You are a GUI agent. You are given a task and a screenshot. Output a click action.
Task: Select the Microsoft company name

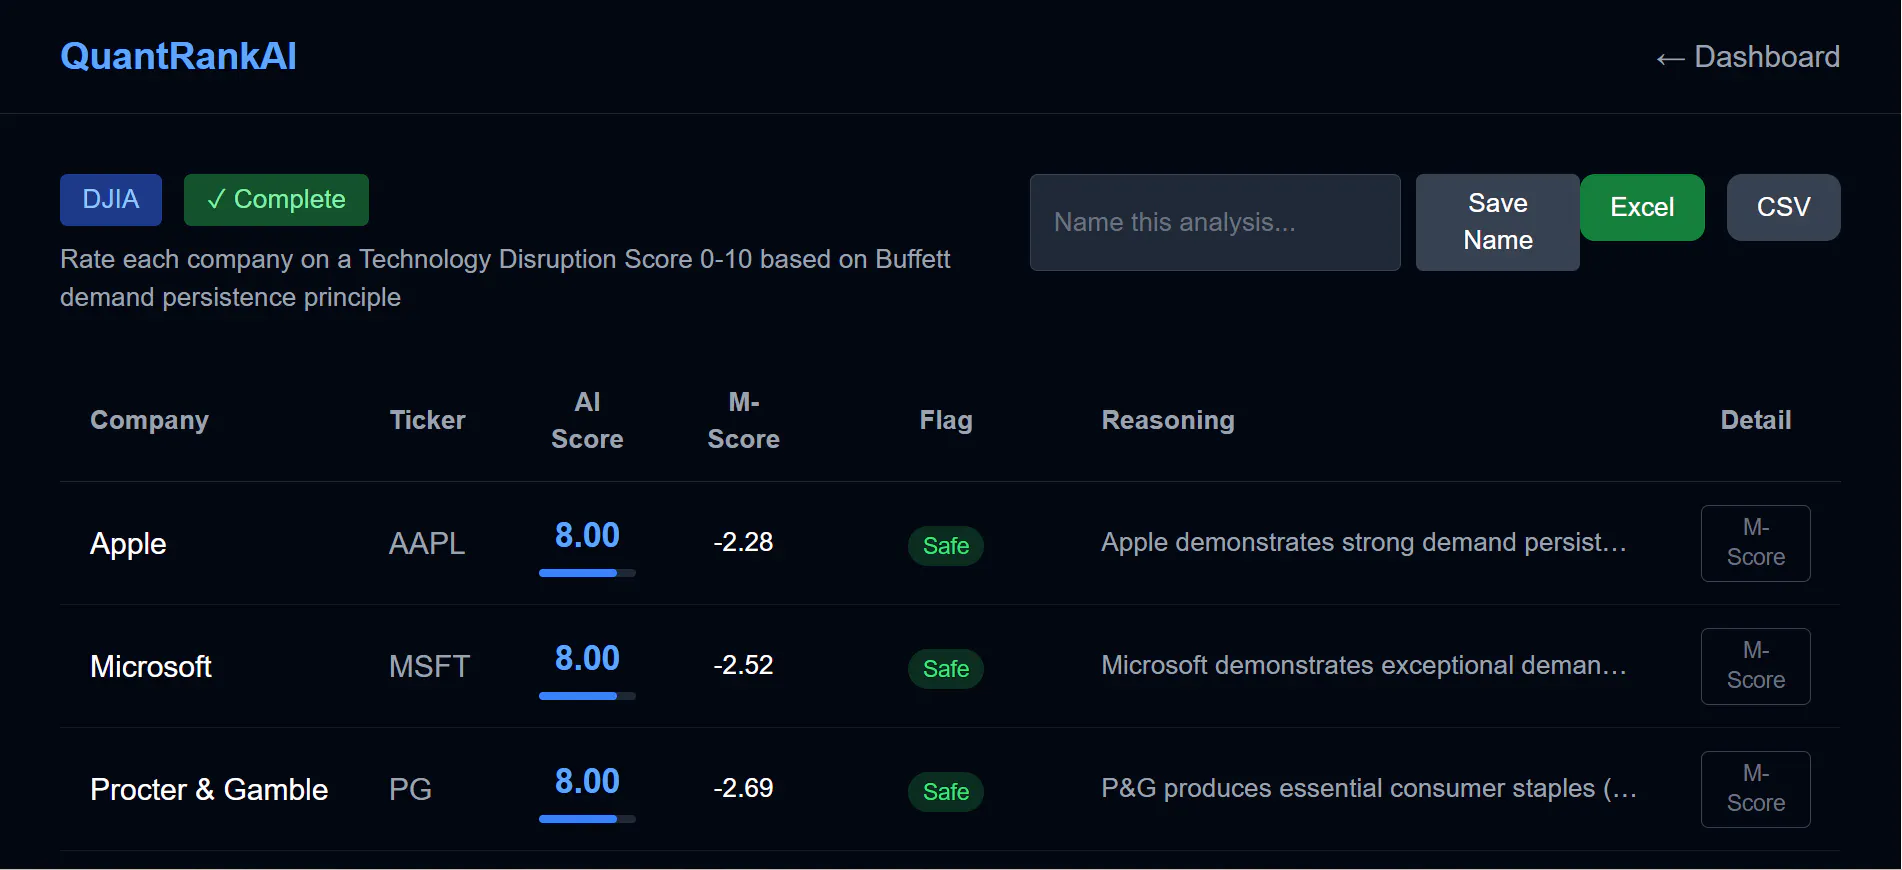click(x=151, y=666)
